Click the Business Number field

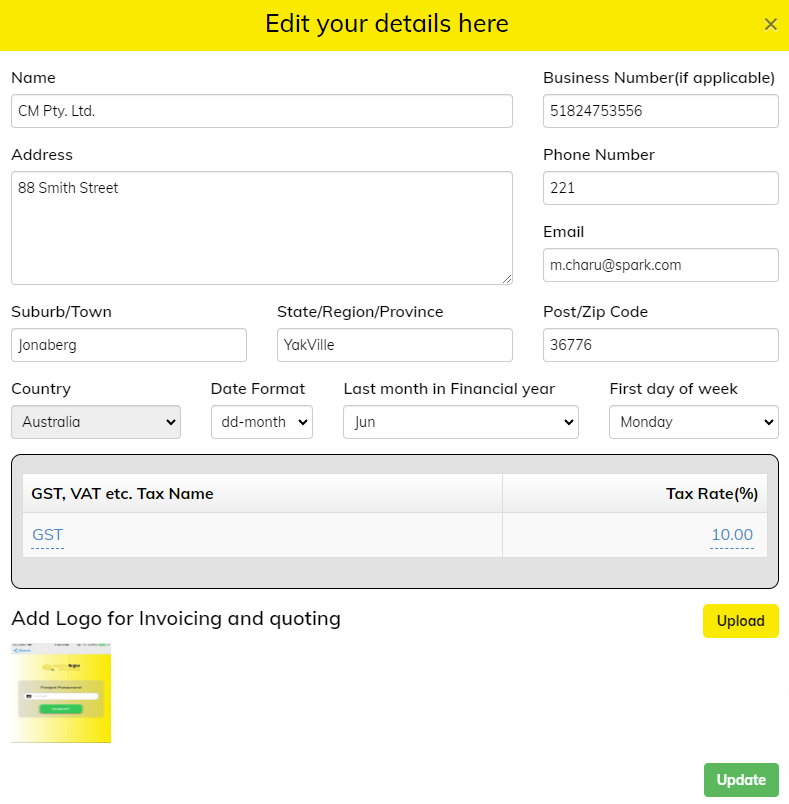660,111
